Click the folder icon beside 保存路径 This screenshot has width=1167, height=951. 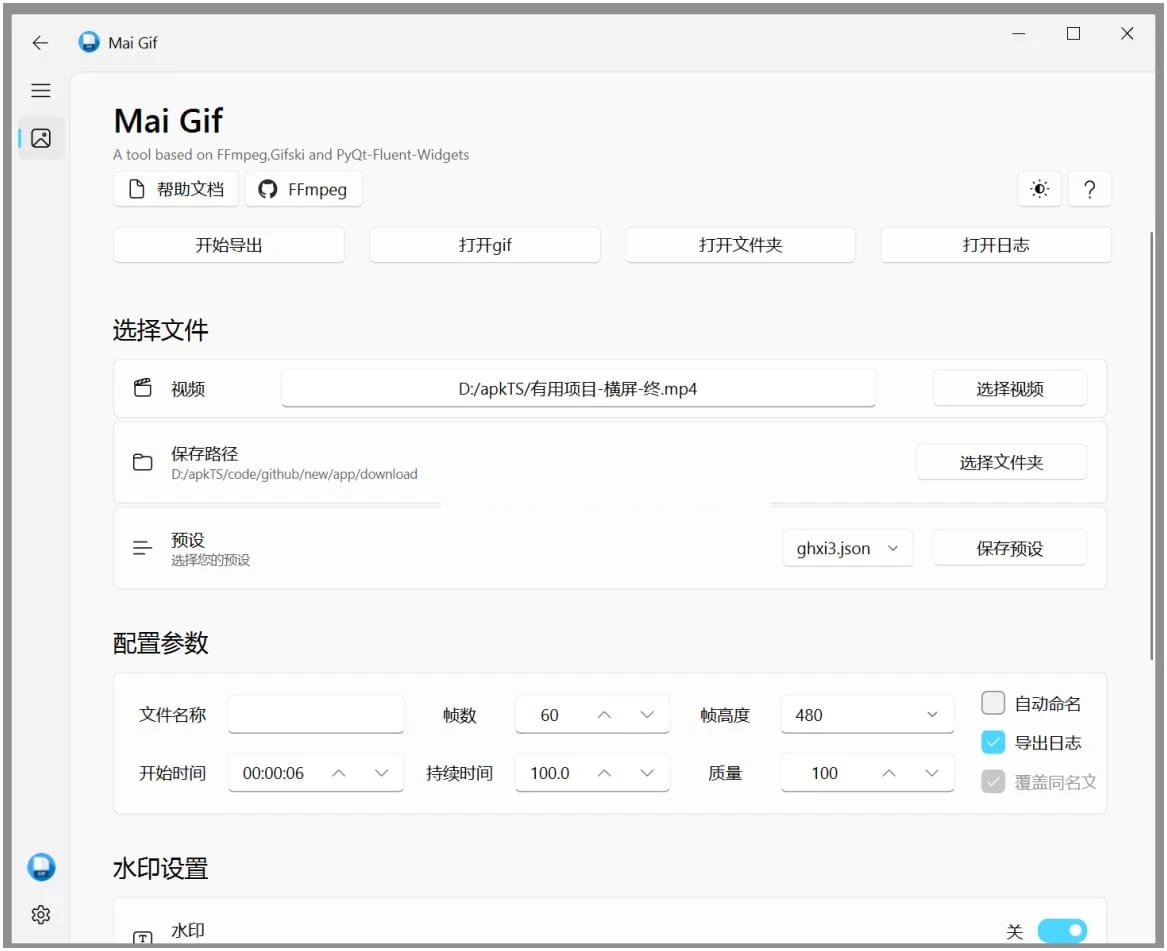[142, 461]
